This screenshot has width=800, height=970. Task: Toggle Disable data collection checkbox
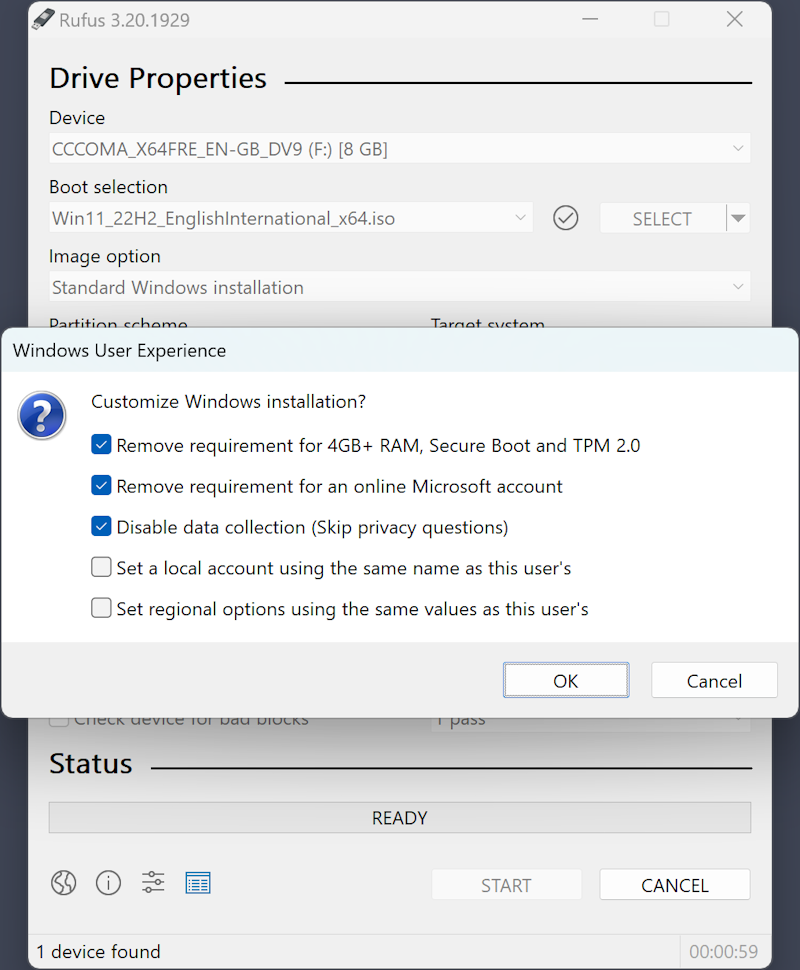click(101, 527)
